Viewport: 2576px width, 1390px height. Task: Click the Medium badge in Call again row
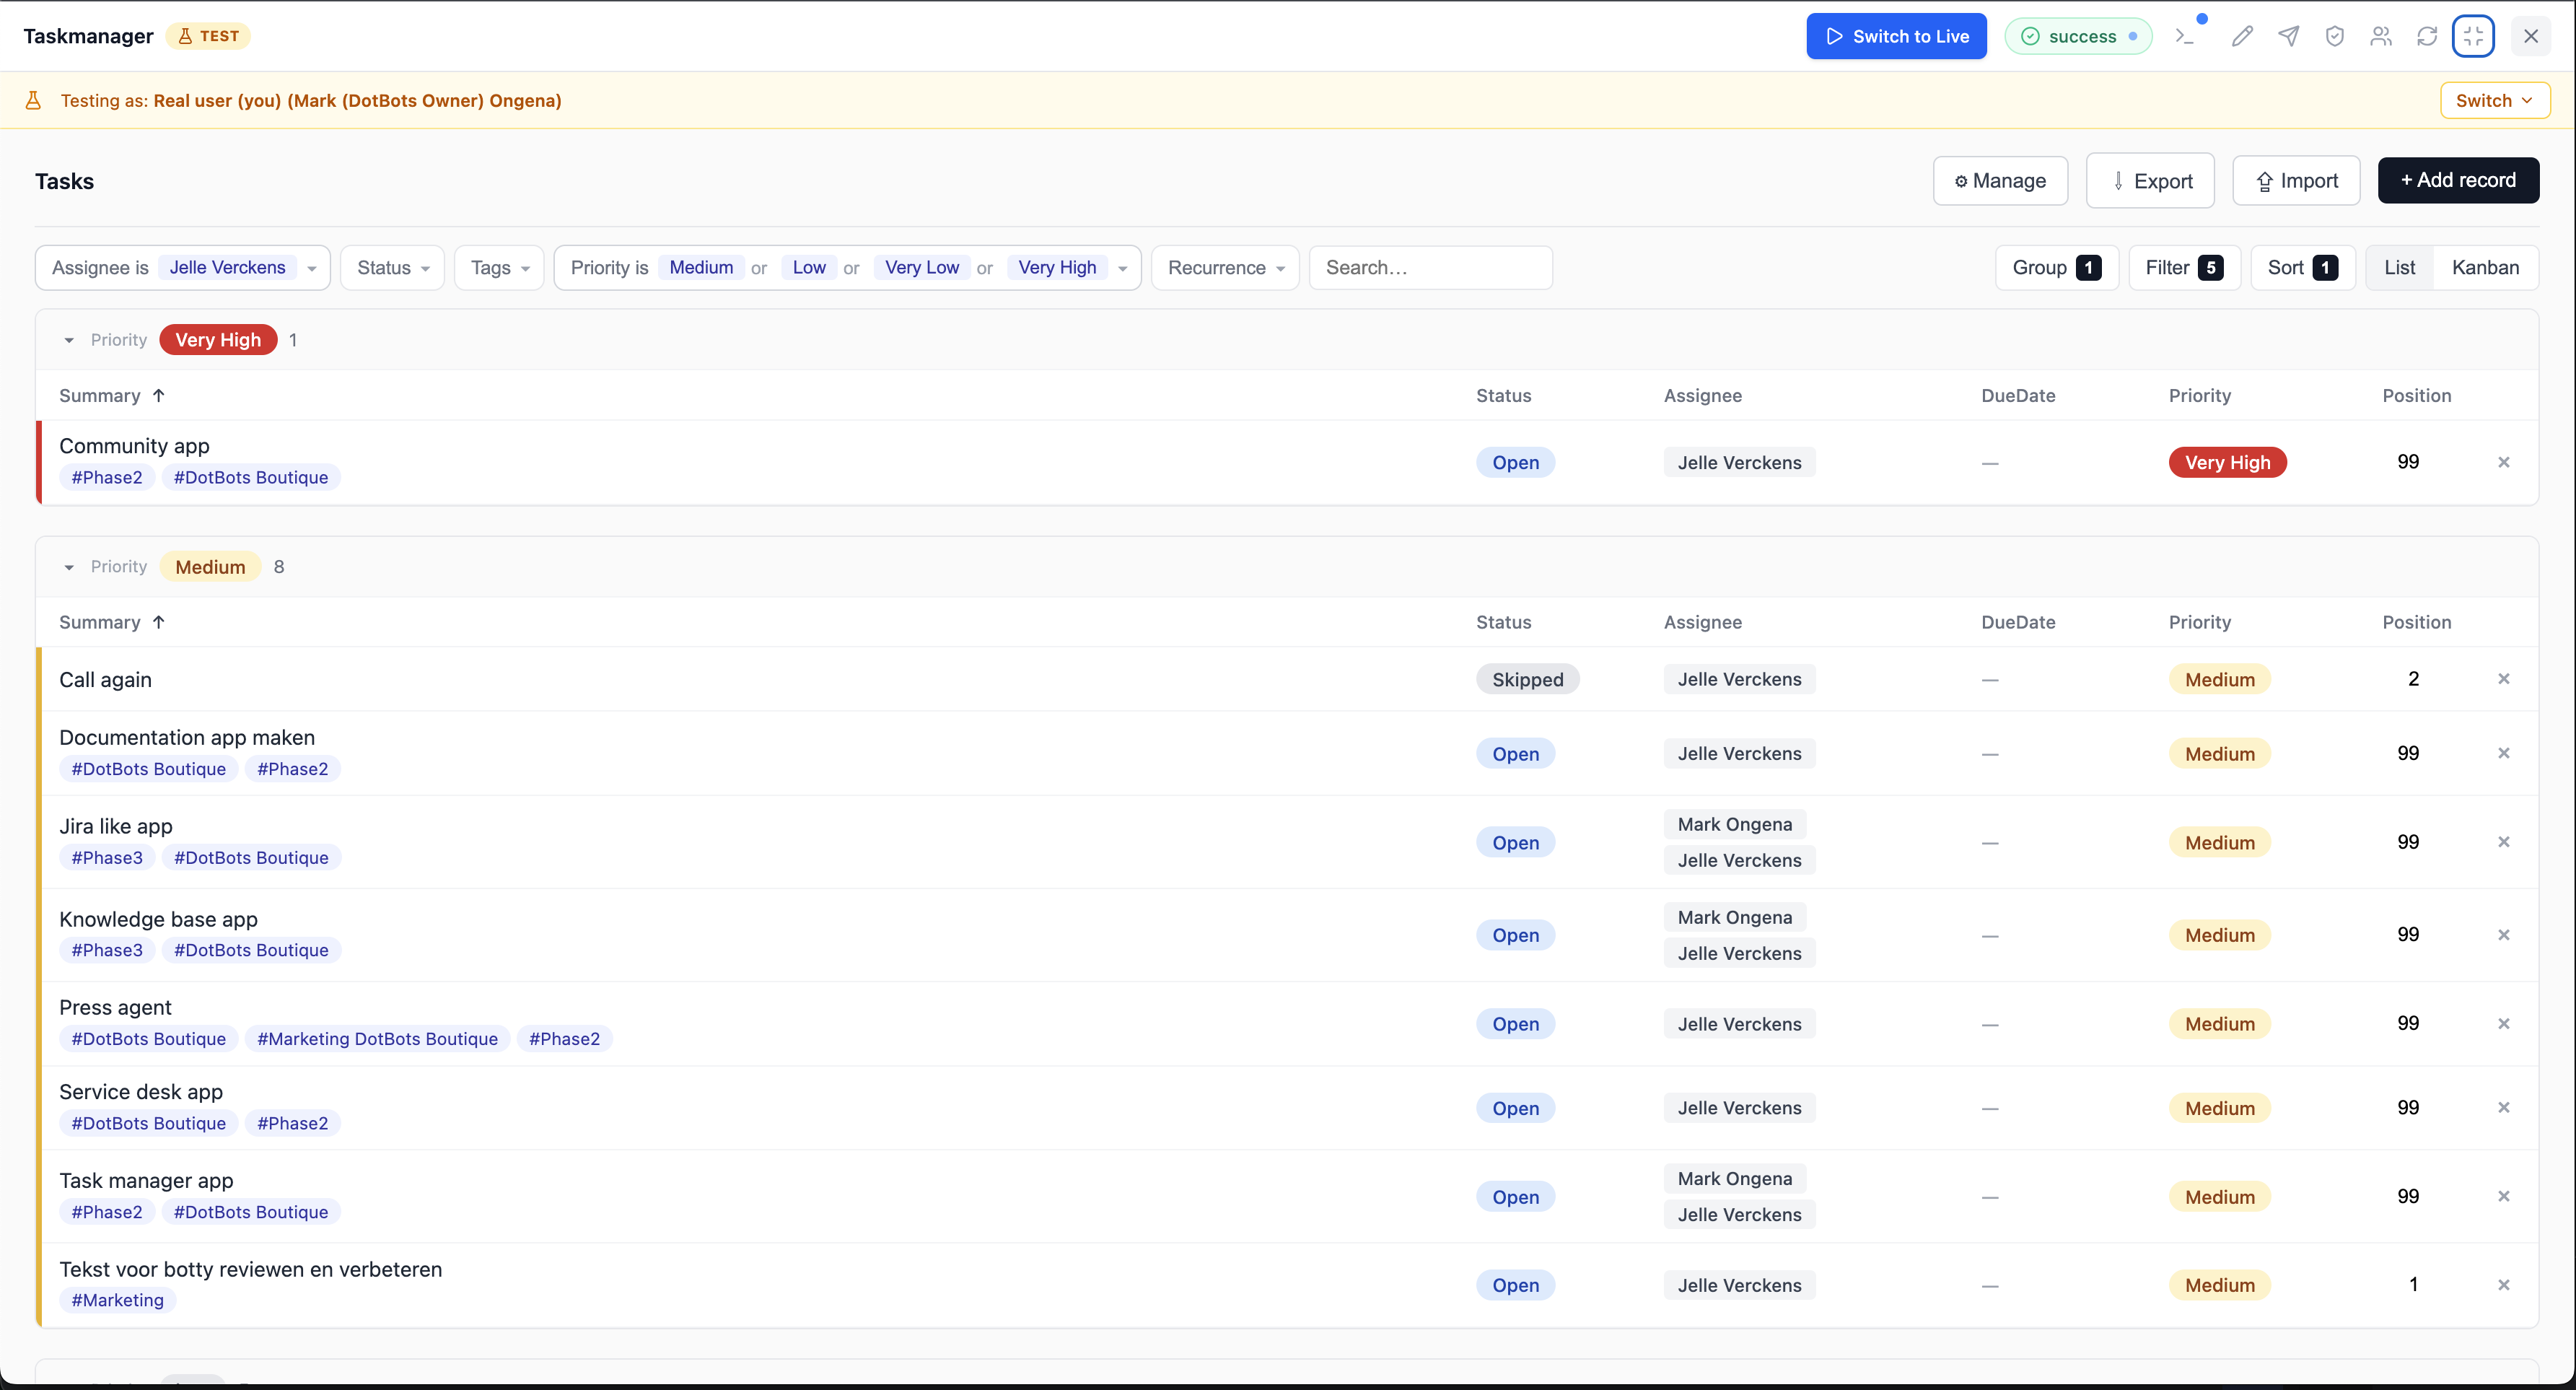(2219, 679)
